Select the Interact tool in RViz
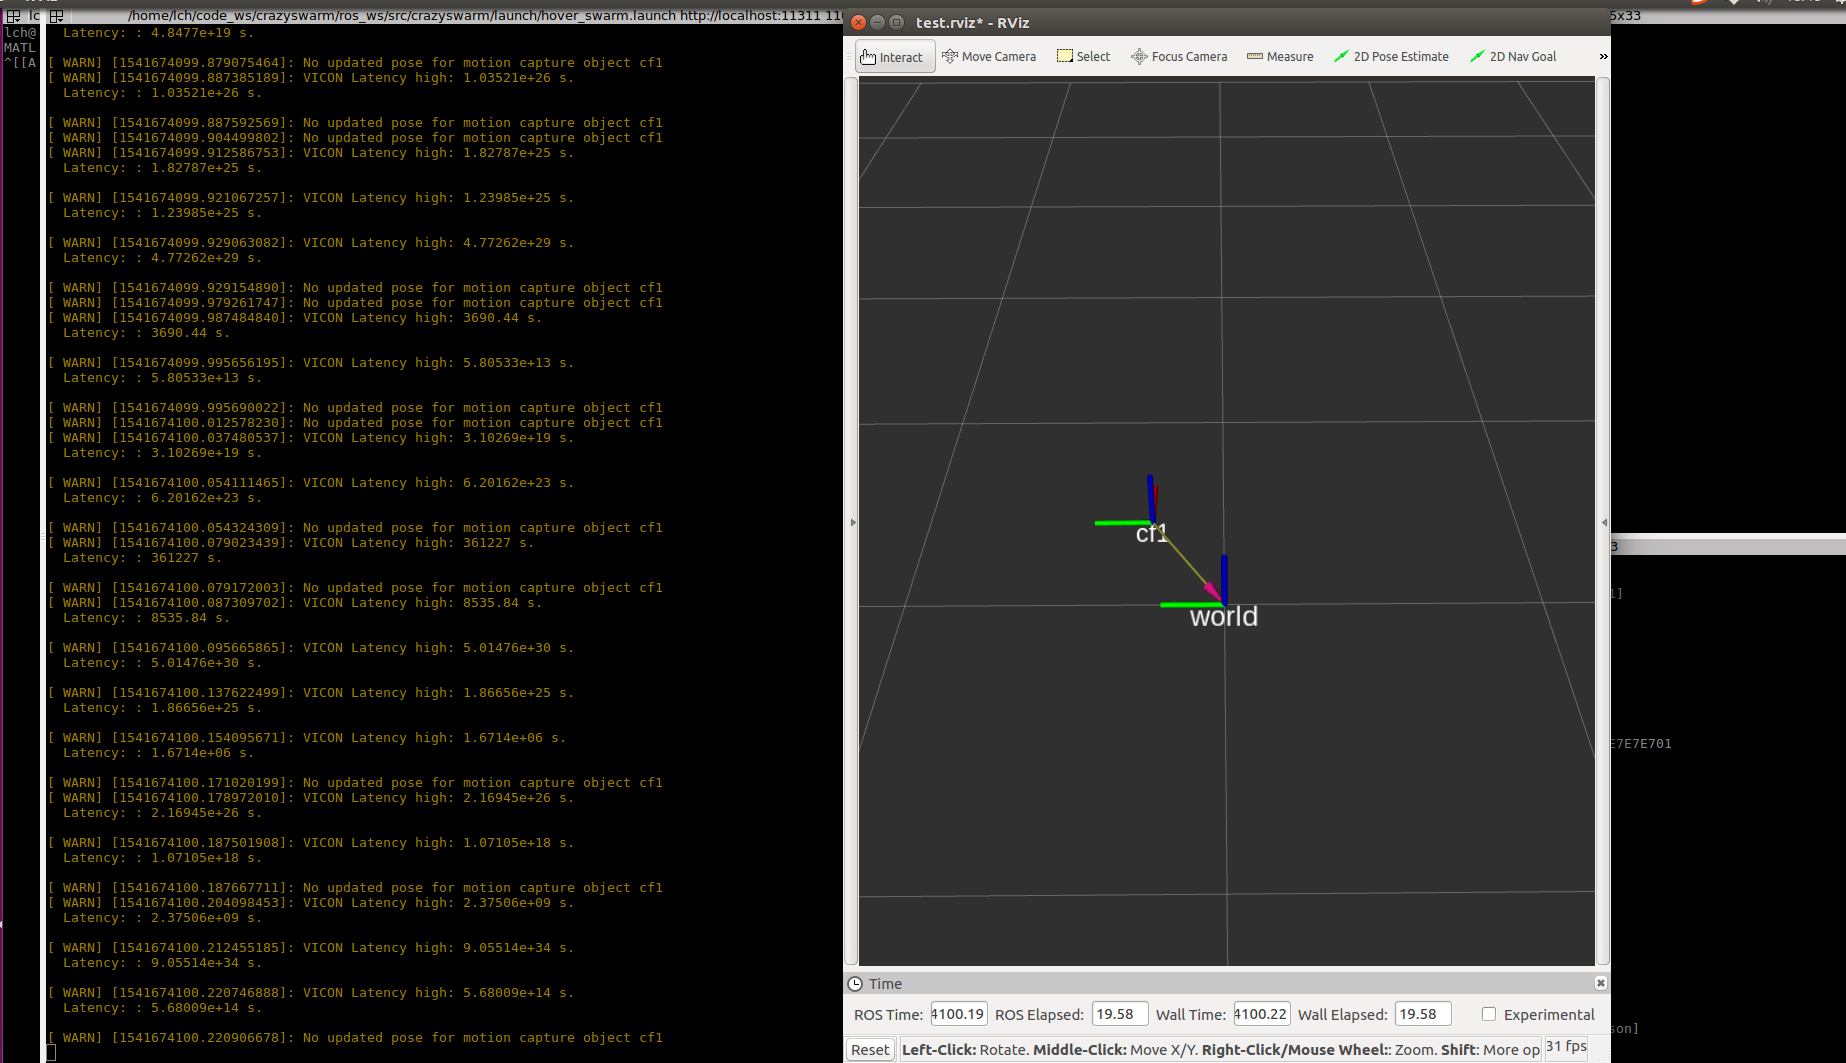This screenshot has height=1063, width=1846. pyautogui.click(x=893, y=56)
